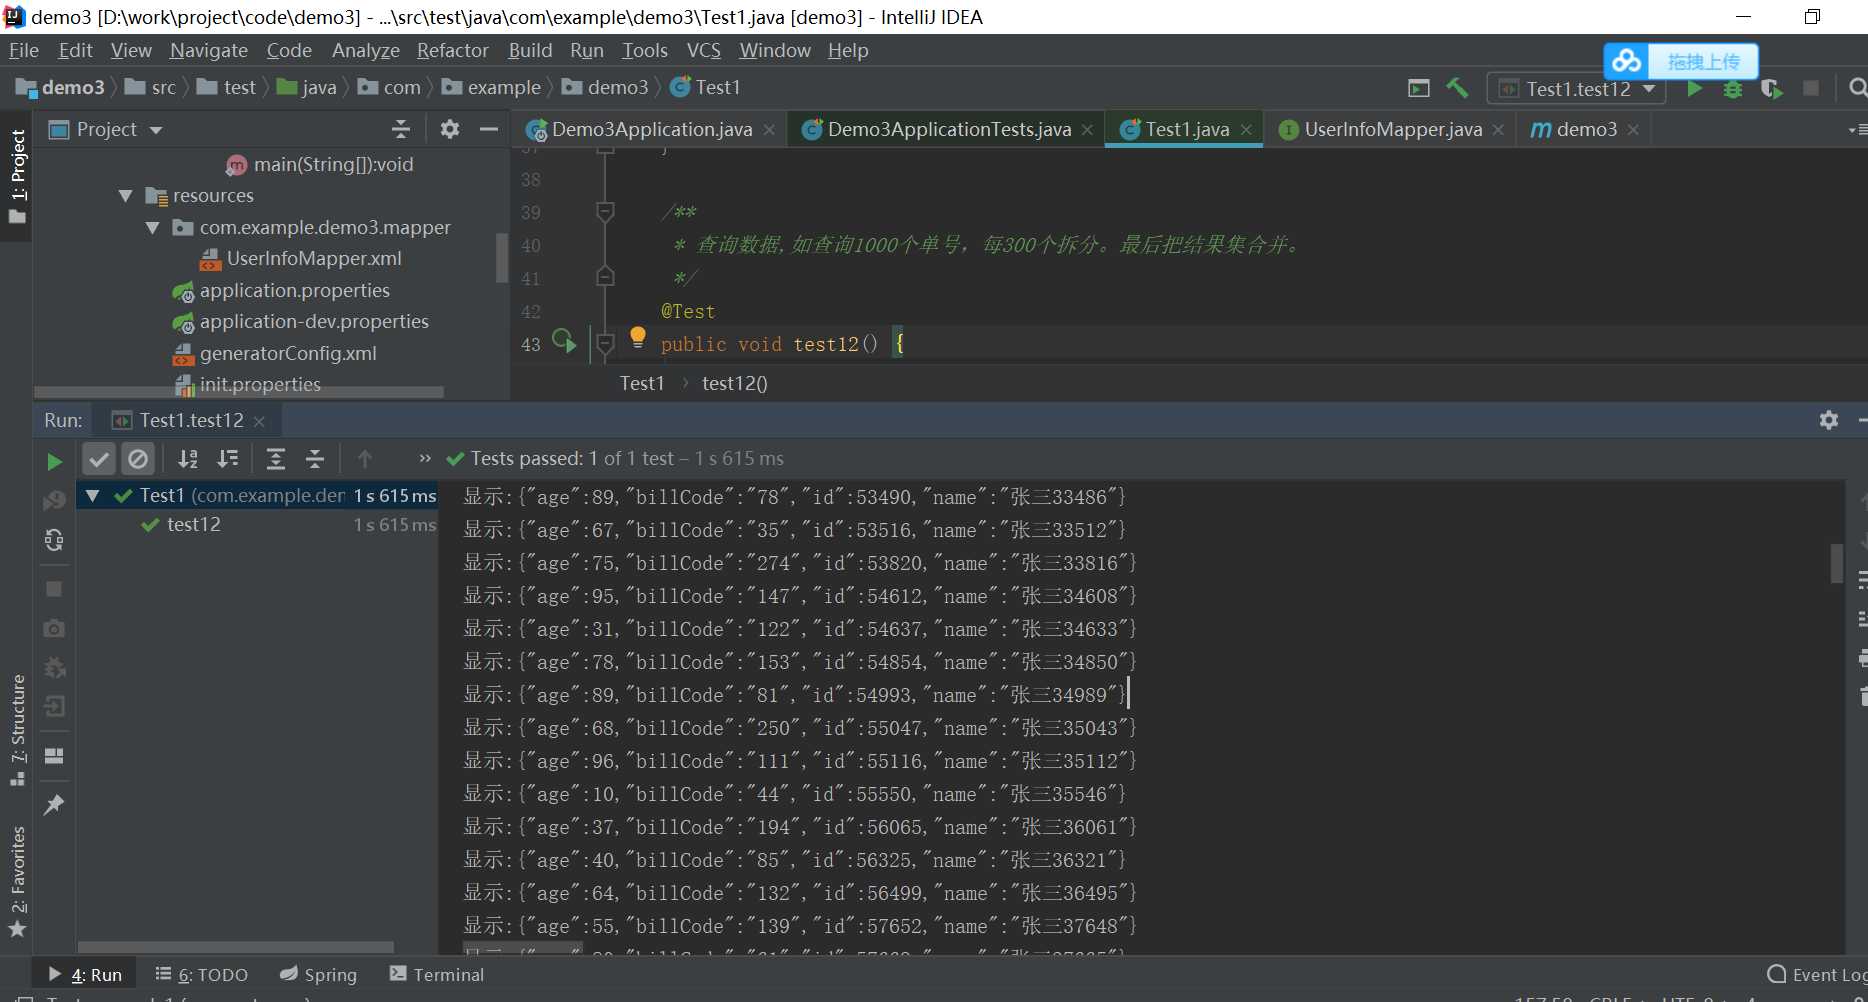Image resolution: width=1868 pixels, height=1002 pixels.
Task: Start Debug with the bug icon
Action: tap(1732, 89)
